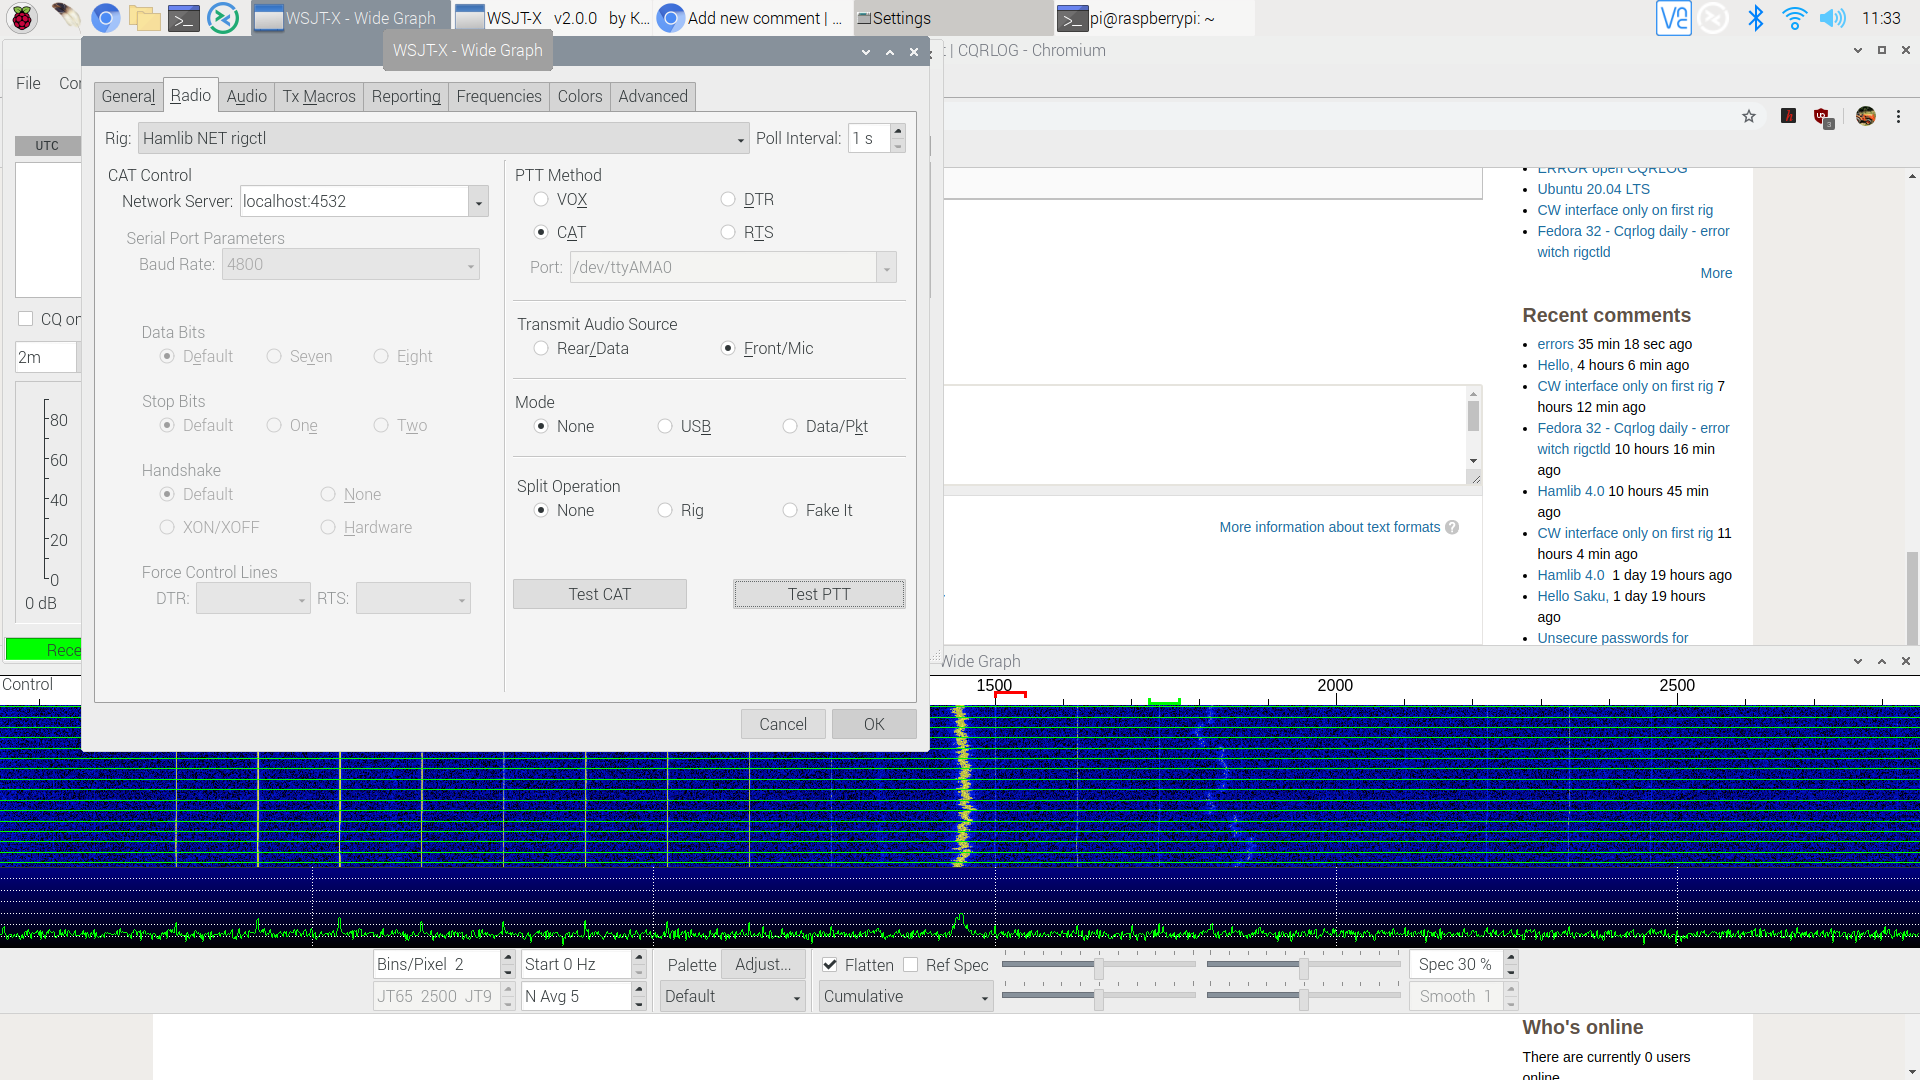Open the text formats help question icon
Viewport: 1920px width, 1080px height.
[1452, 527]
